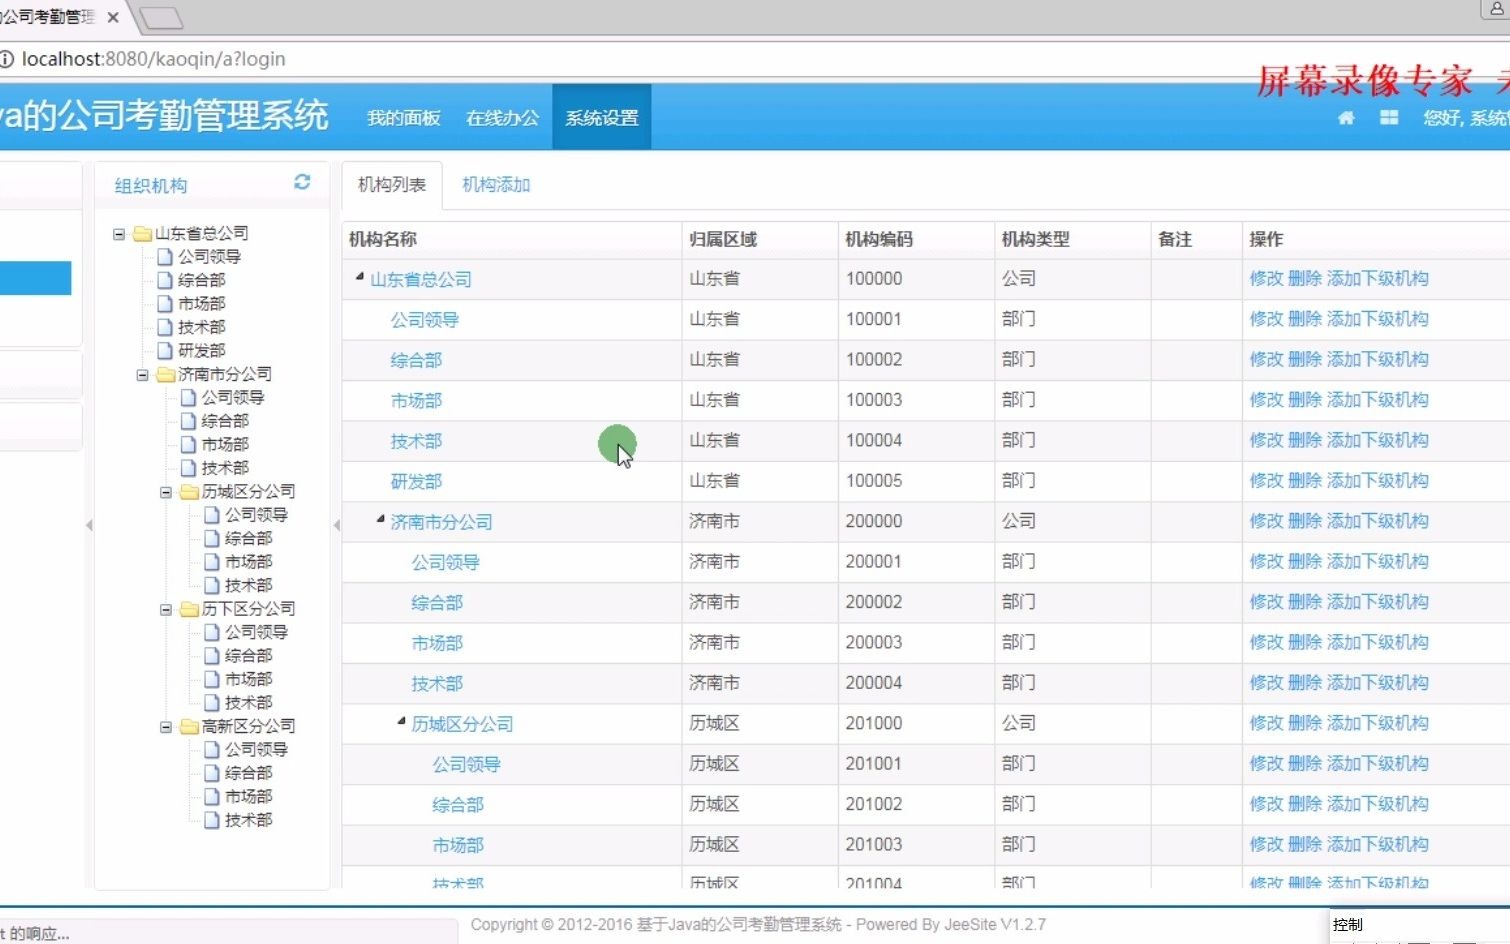Collapse the 历下区分公司 tree node
Screen dimensions: 1510x944
(166, 609)
